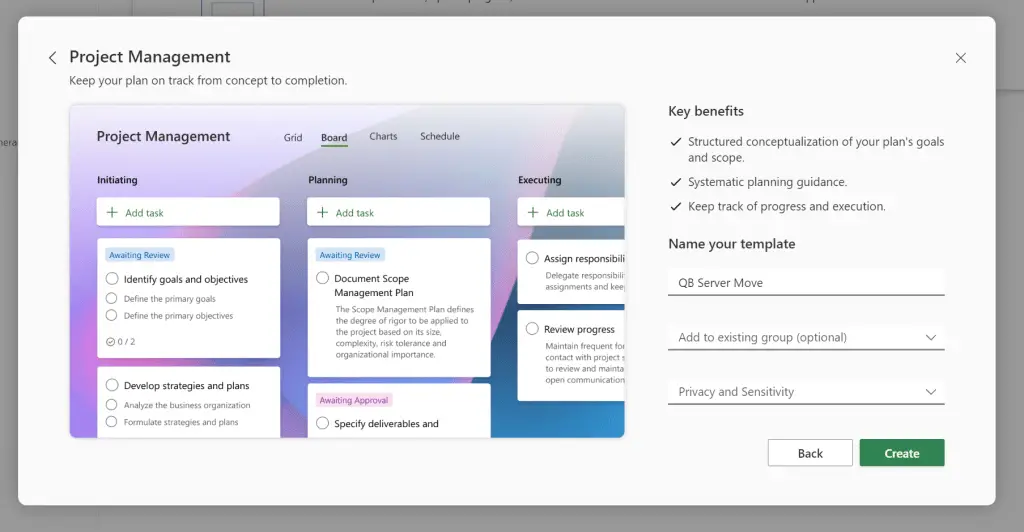Viewport: 1024px width, 532px height.
Task: Open the Schedule tab
Action: point(439,137)
